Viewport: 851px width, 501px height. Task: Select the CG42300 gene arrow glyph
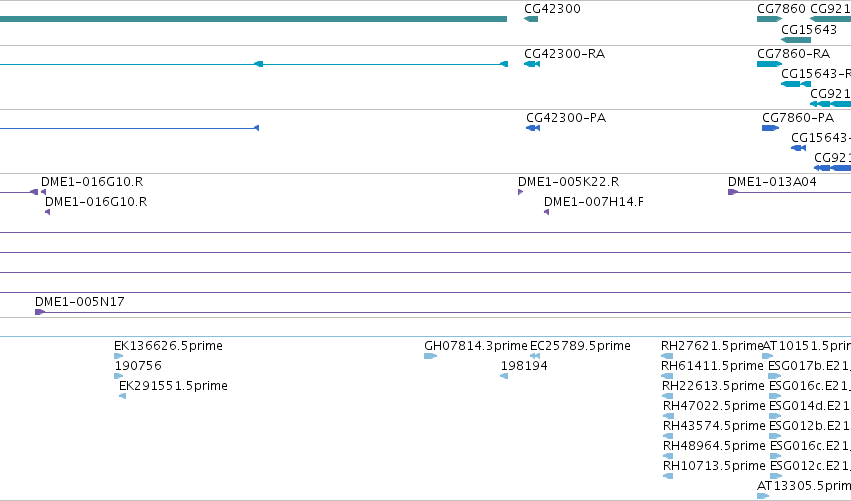[531, 19]
